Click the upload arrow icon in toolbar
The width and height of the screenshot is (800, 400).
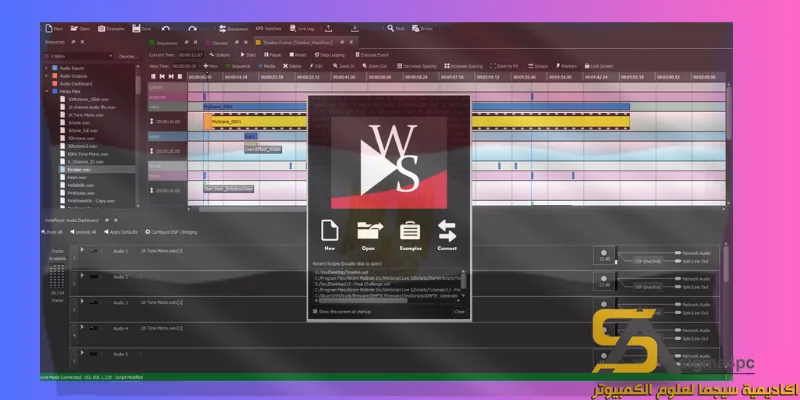(x=329, y=29)
